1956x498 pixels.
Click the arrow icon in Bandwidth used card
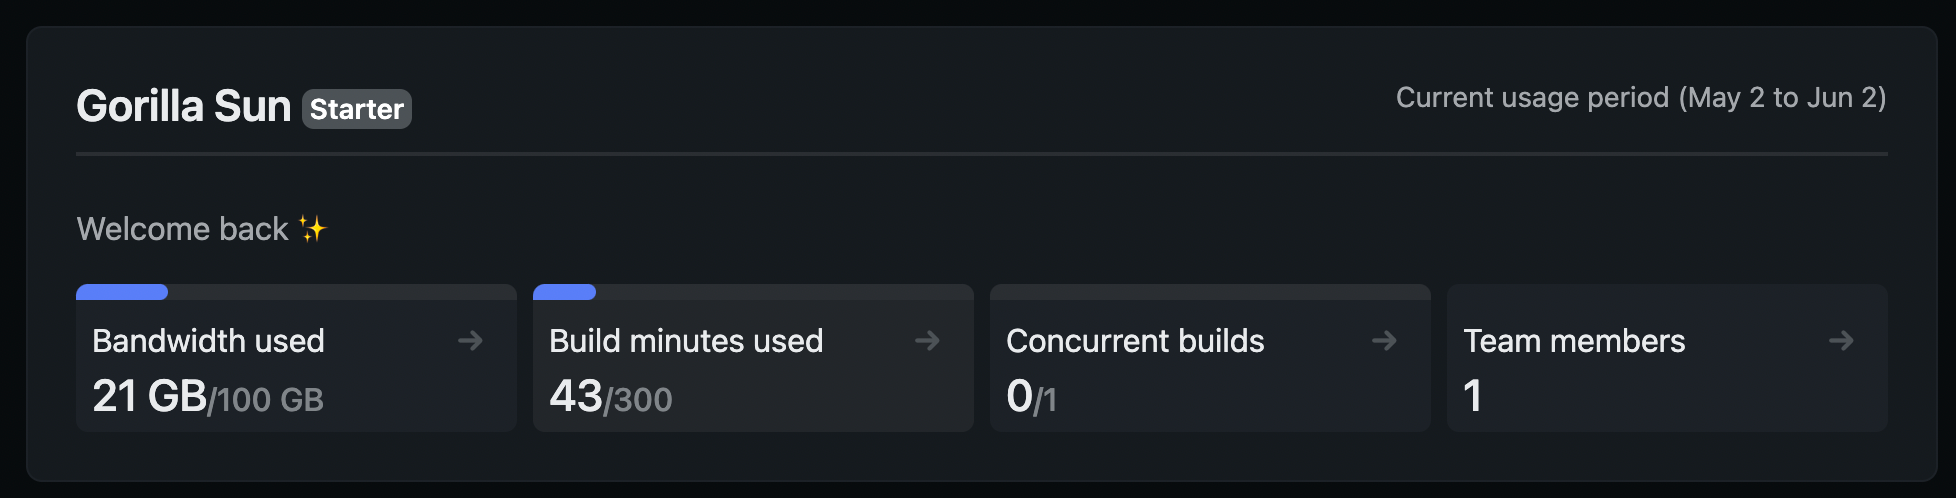point(470,341)
